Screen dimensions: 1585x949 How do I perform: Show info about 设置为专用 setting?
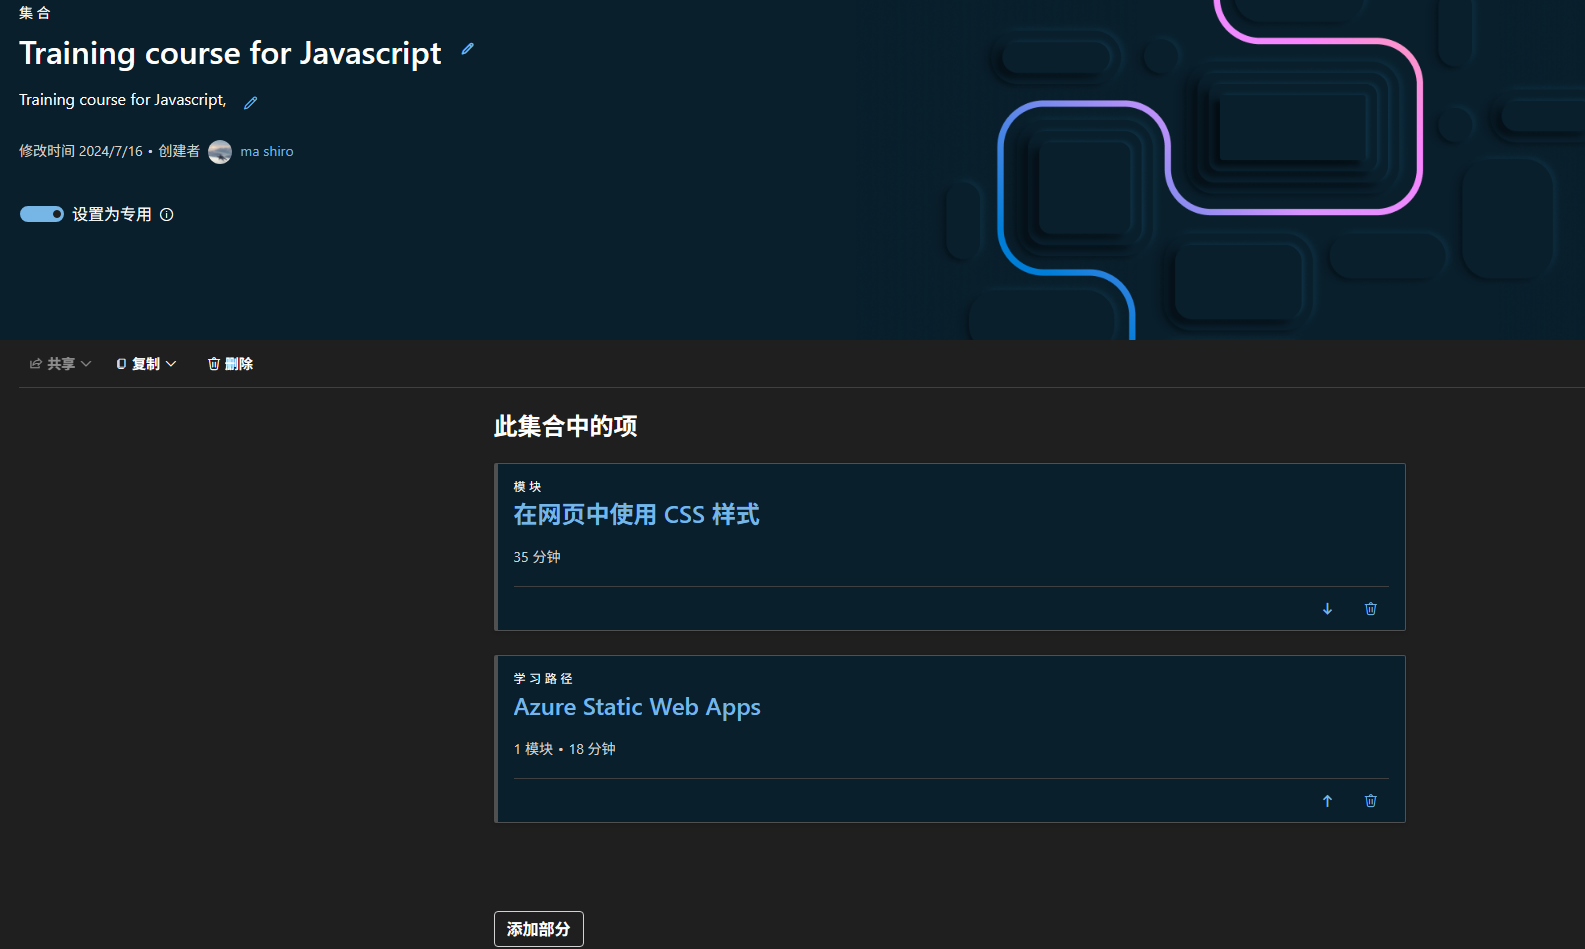pyautogui.click(x=167, y=214)
